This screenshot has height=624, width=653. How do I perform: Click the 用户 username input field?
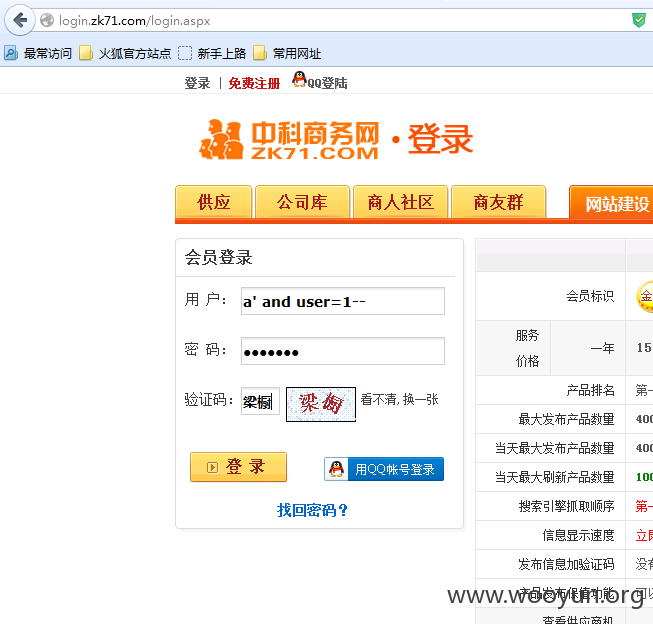coord(343,301)
